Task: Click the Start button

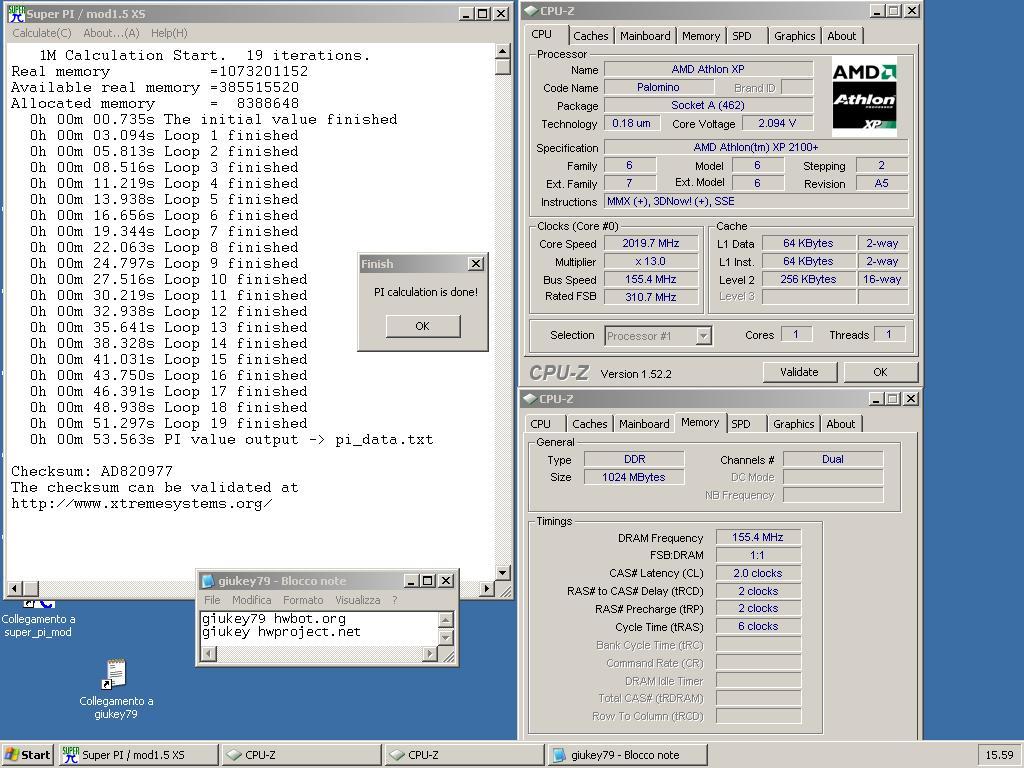Action: coord(27,755)
